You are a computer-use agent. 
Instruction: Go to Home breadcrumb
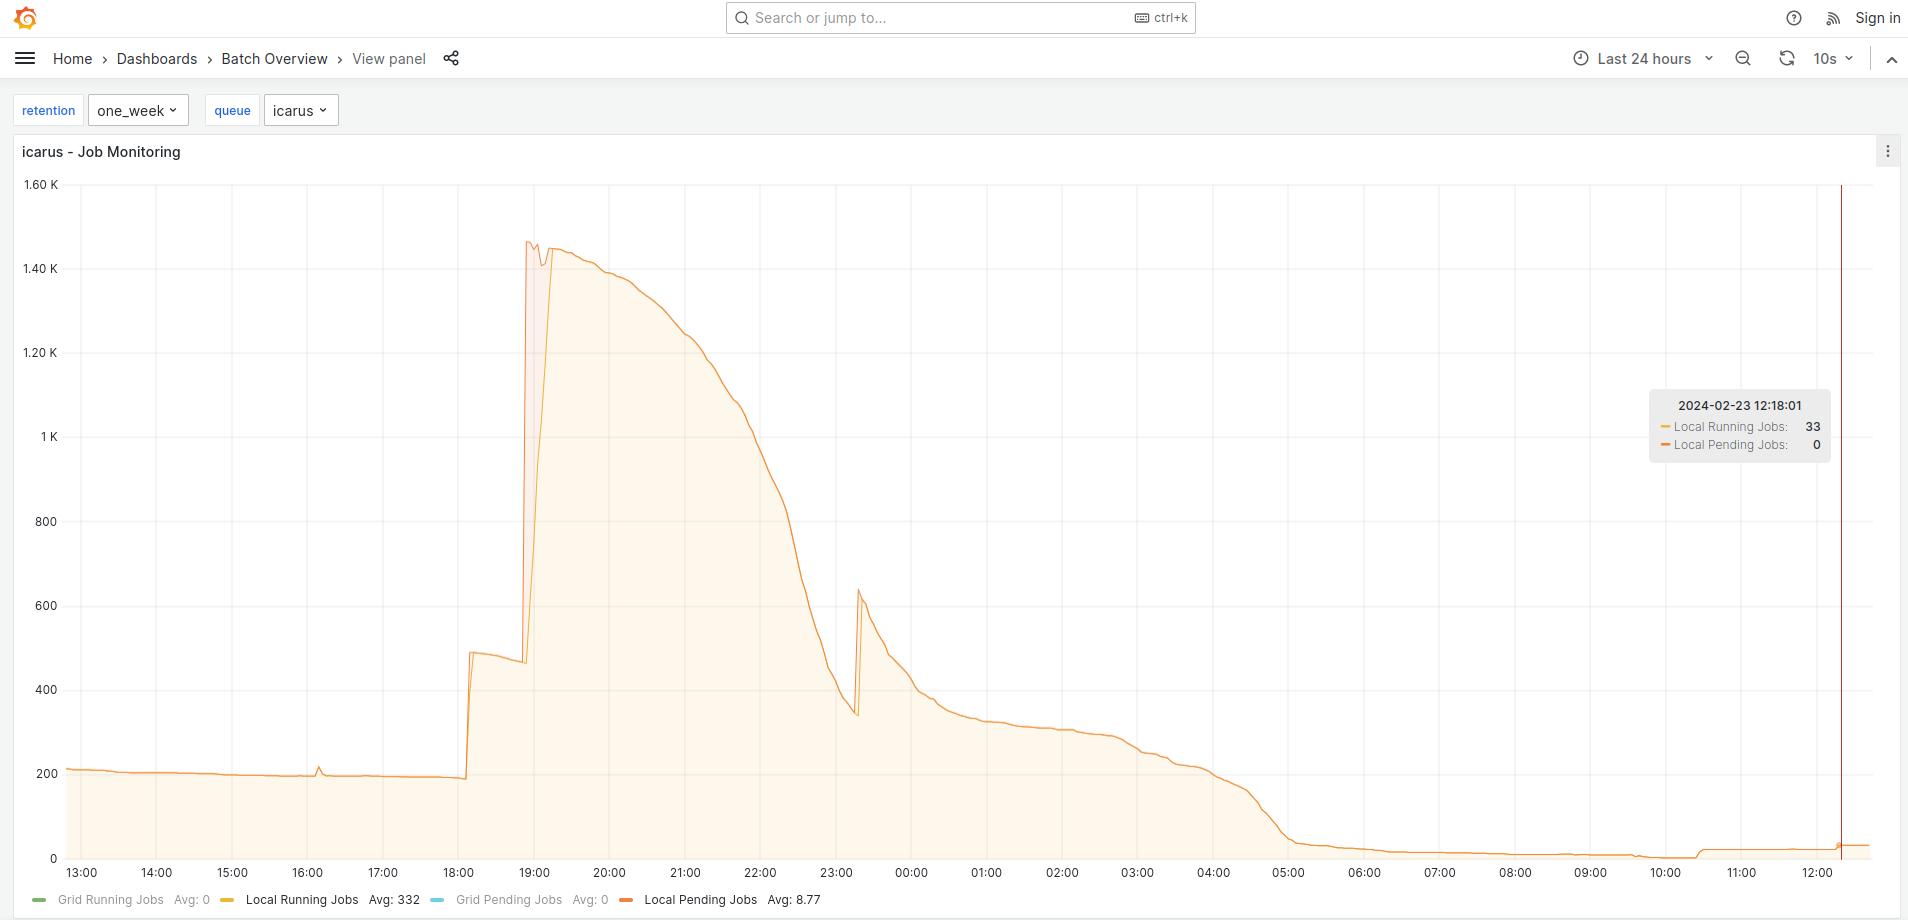point(72,59)
